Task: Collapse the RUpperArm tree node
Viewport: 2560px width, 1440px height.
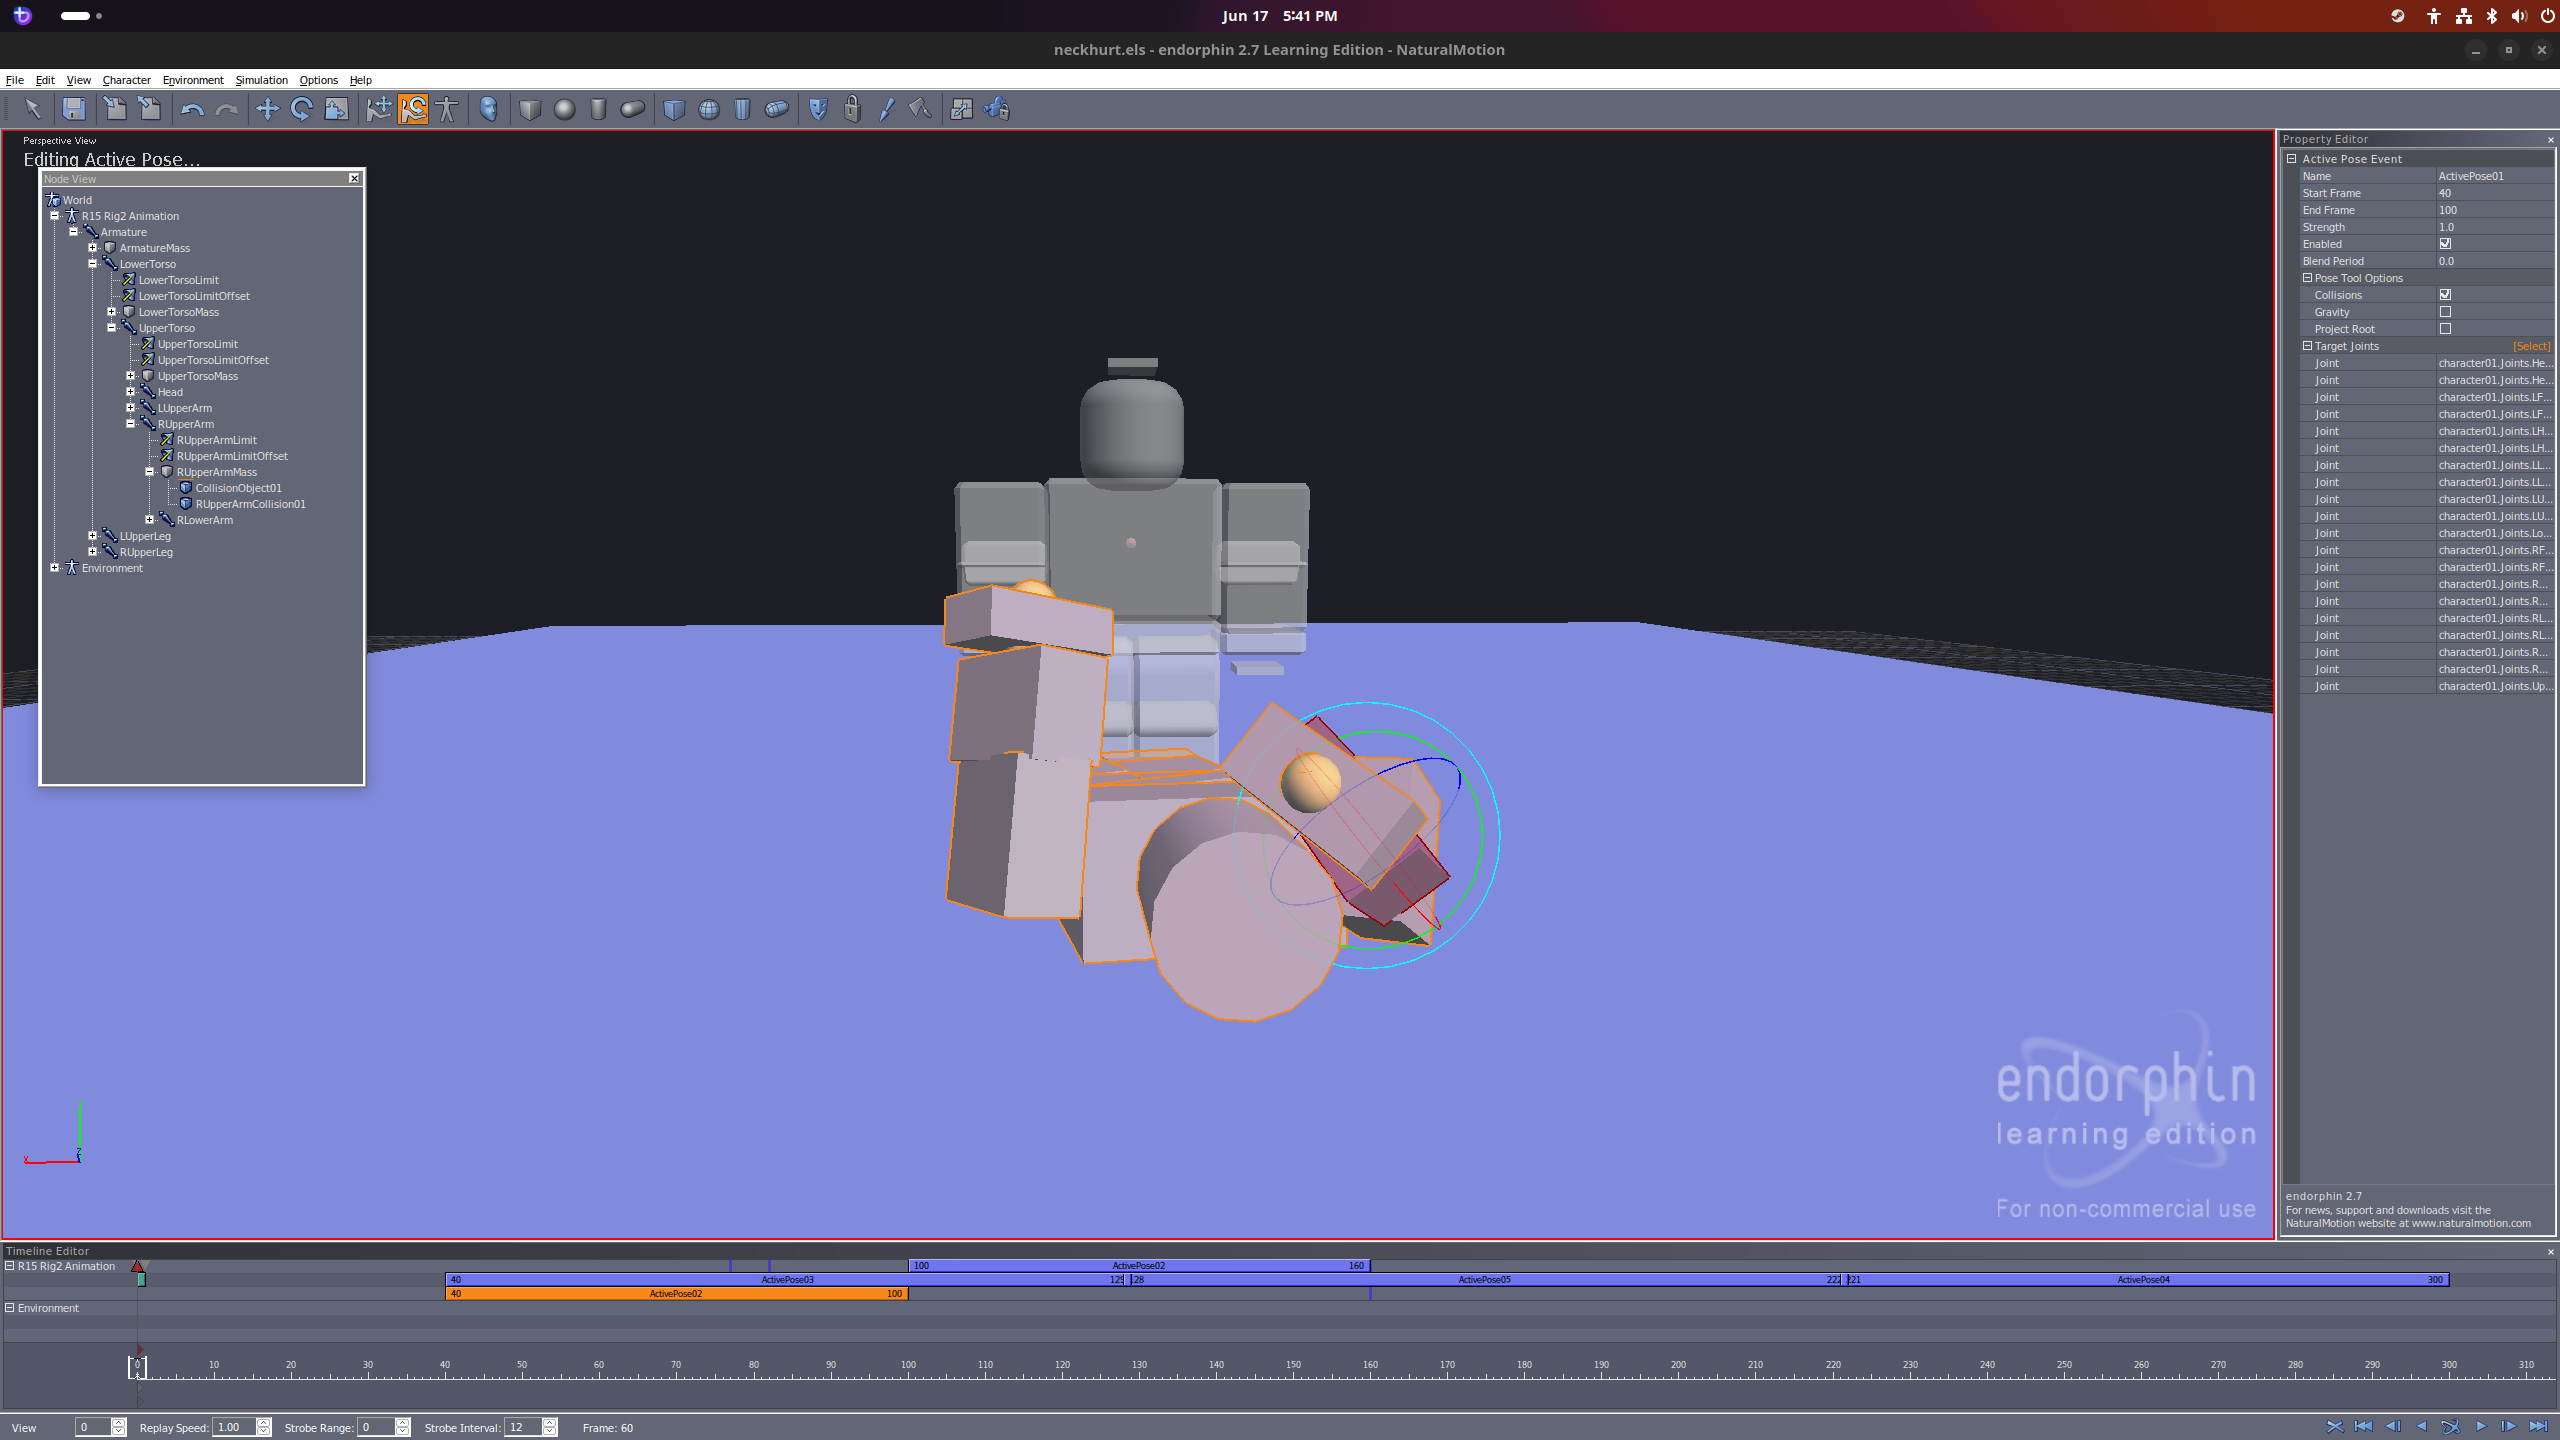Action: 130,424
